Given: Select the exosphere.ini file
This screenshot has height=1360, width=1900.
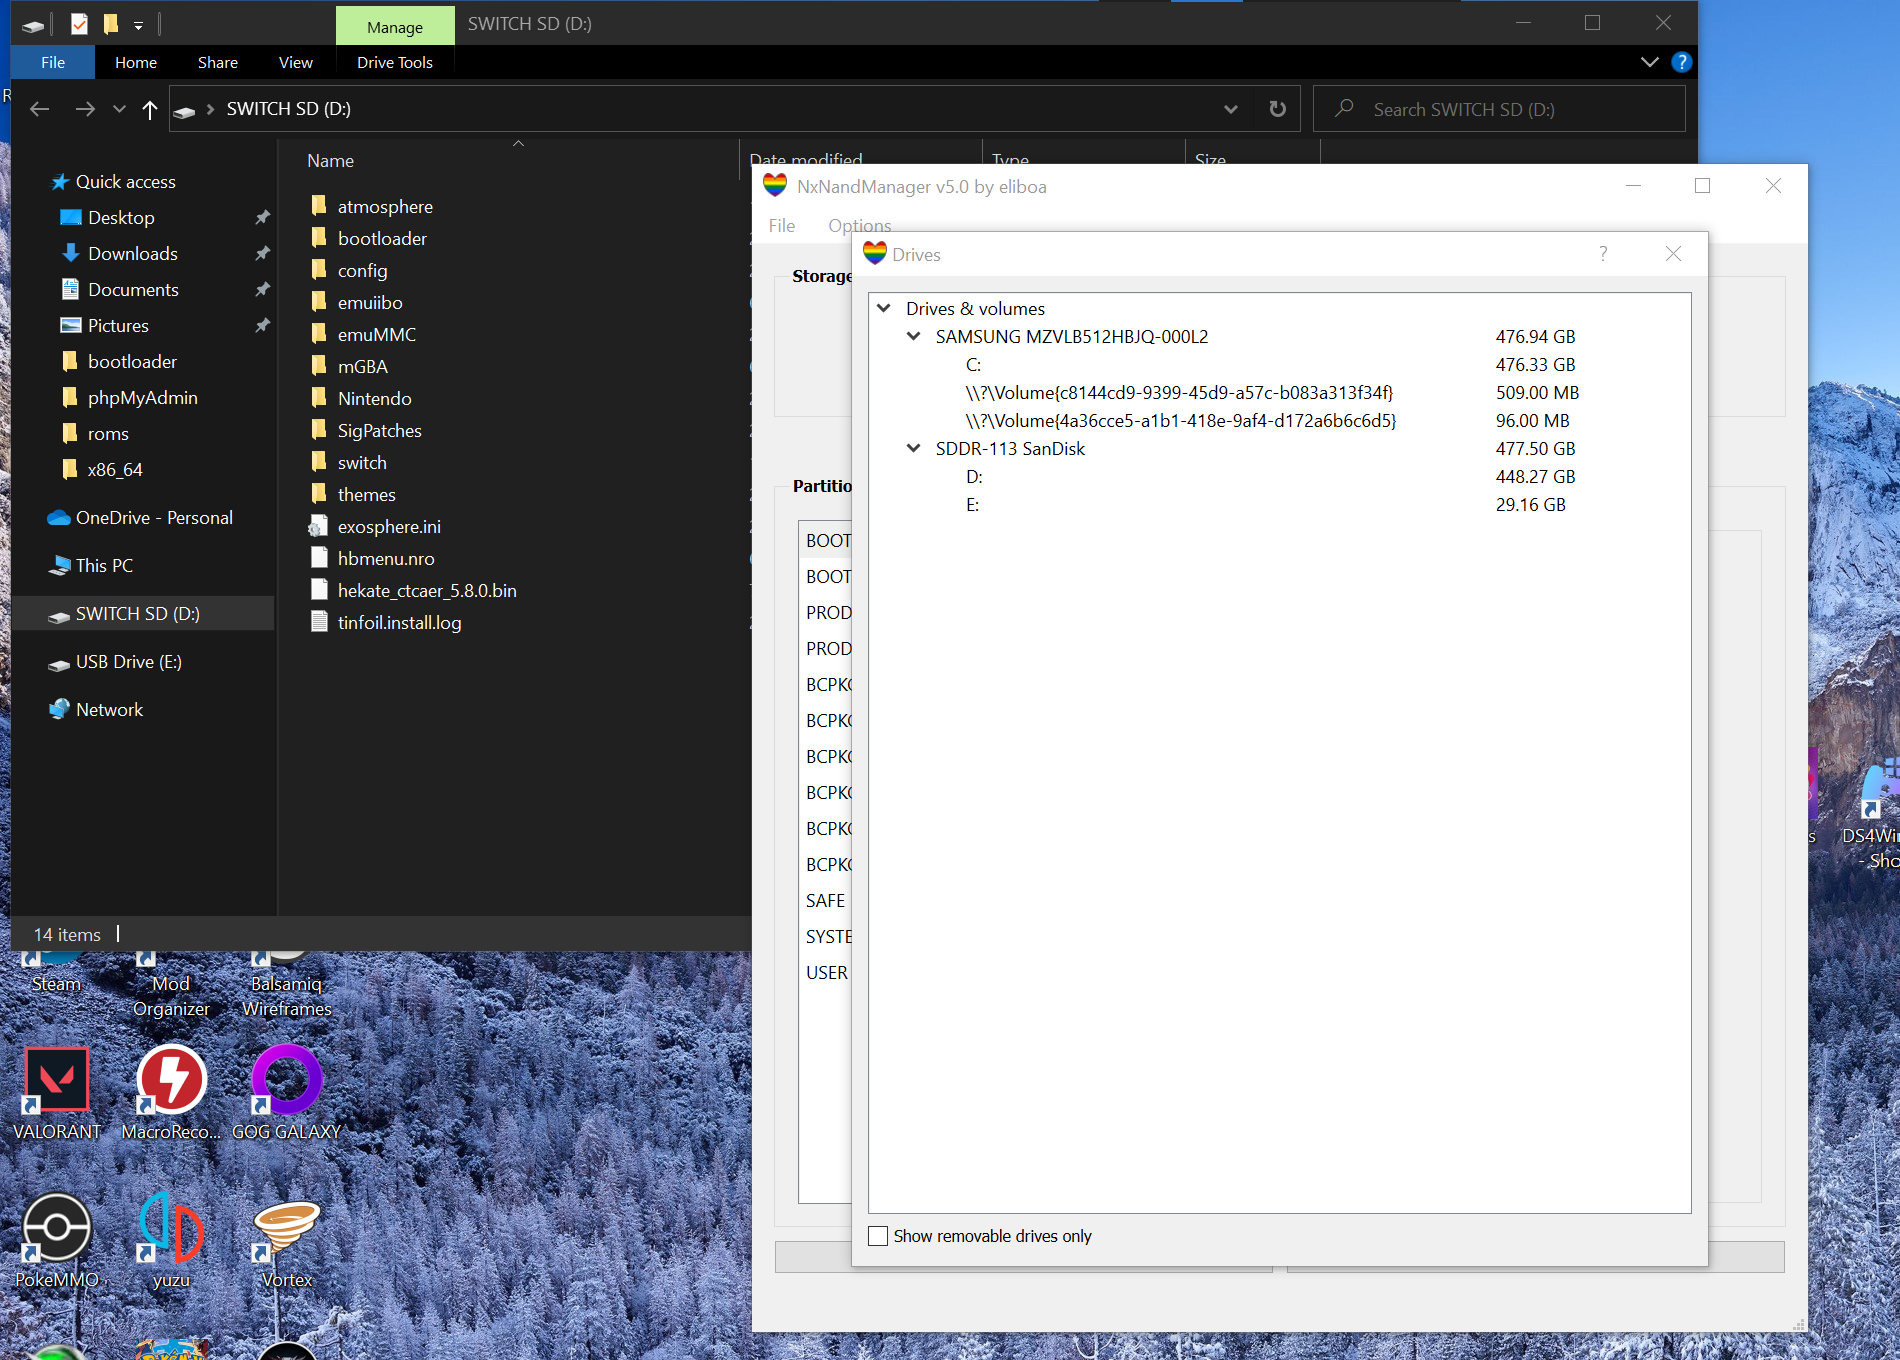Looking at the screenshot, I should (389, 526).
